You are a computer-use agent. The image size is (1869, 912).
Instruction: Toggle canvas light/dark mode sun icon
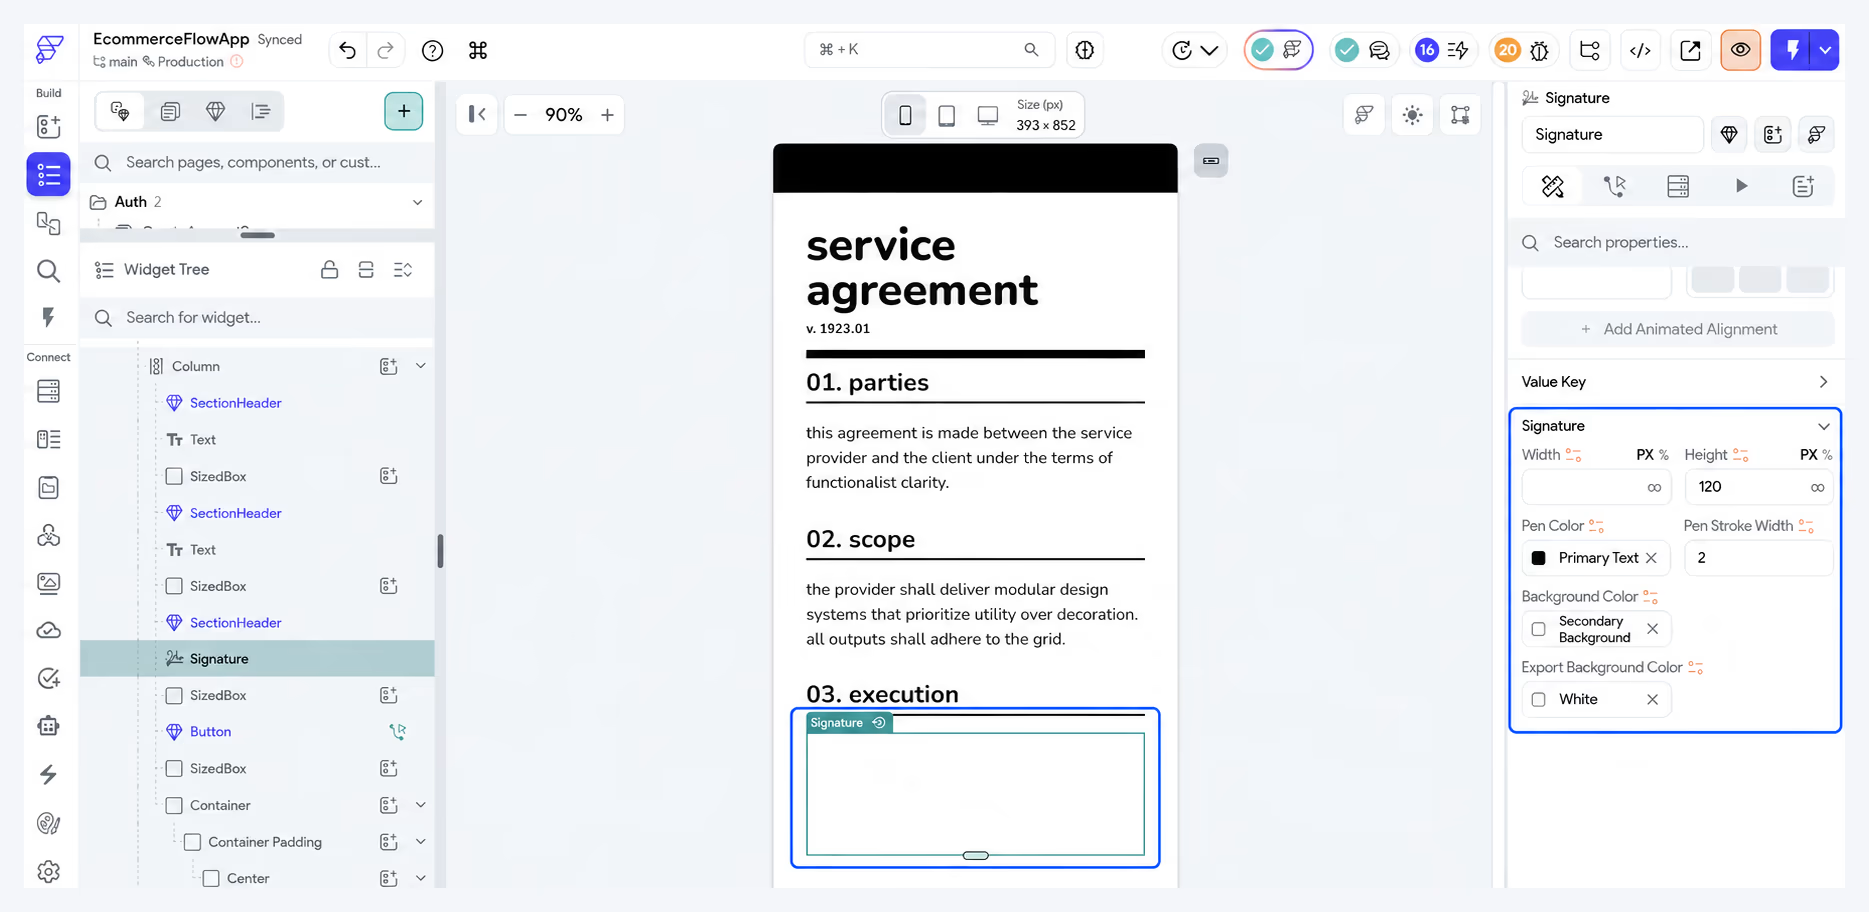[x=1412, y=115]
